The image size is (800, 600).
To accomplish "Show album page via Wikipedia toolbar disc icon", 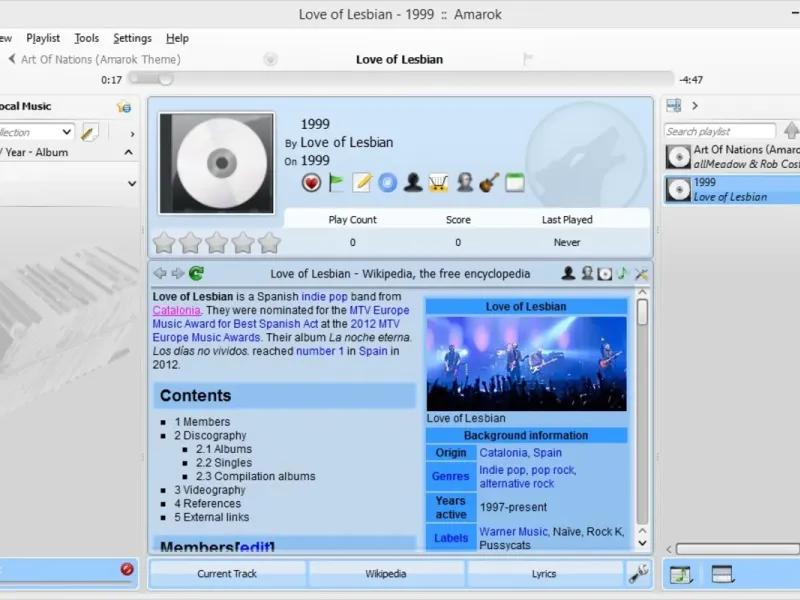I will pos(605,274).
